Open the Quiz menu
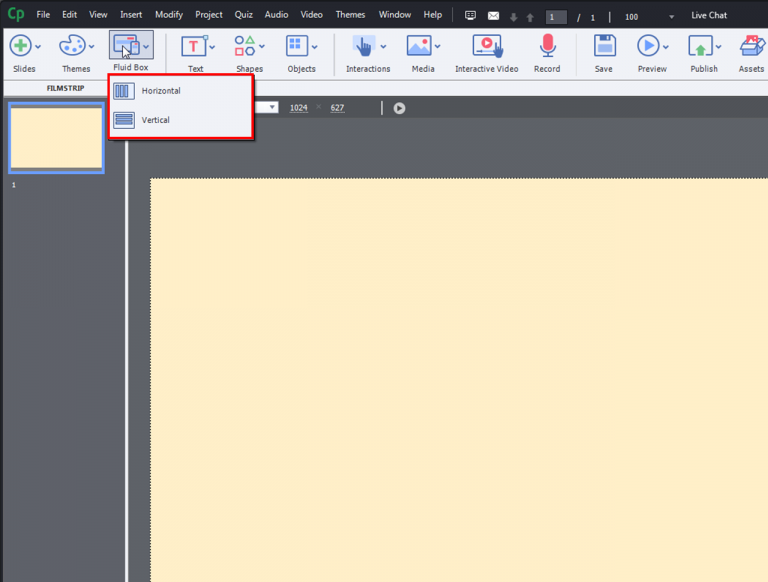Image resolution: width=768 pixels, height=582 pixels. [x=243, y=15]
